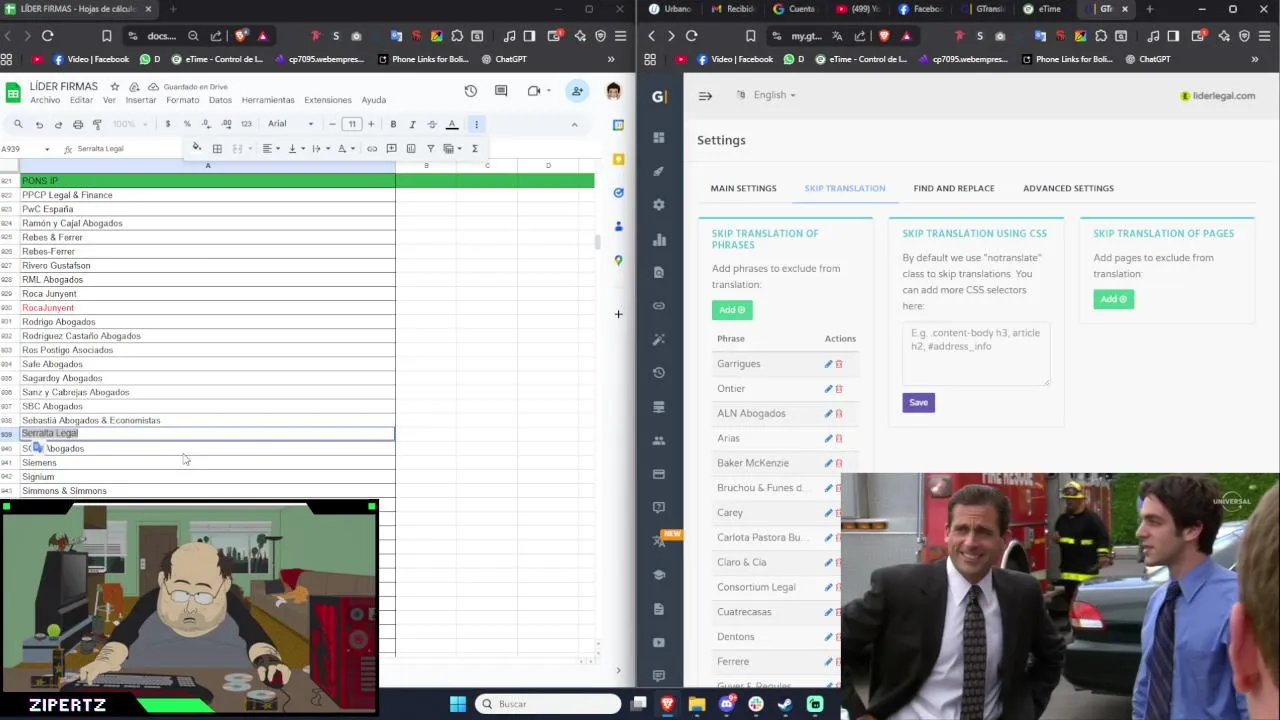Toggle italic formatting in Sheets
This screenshot has height=720, width=1280.
click(412, 124)
